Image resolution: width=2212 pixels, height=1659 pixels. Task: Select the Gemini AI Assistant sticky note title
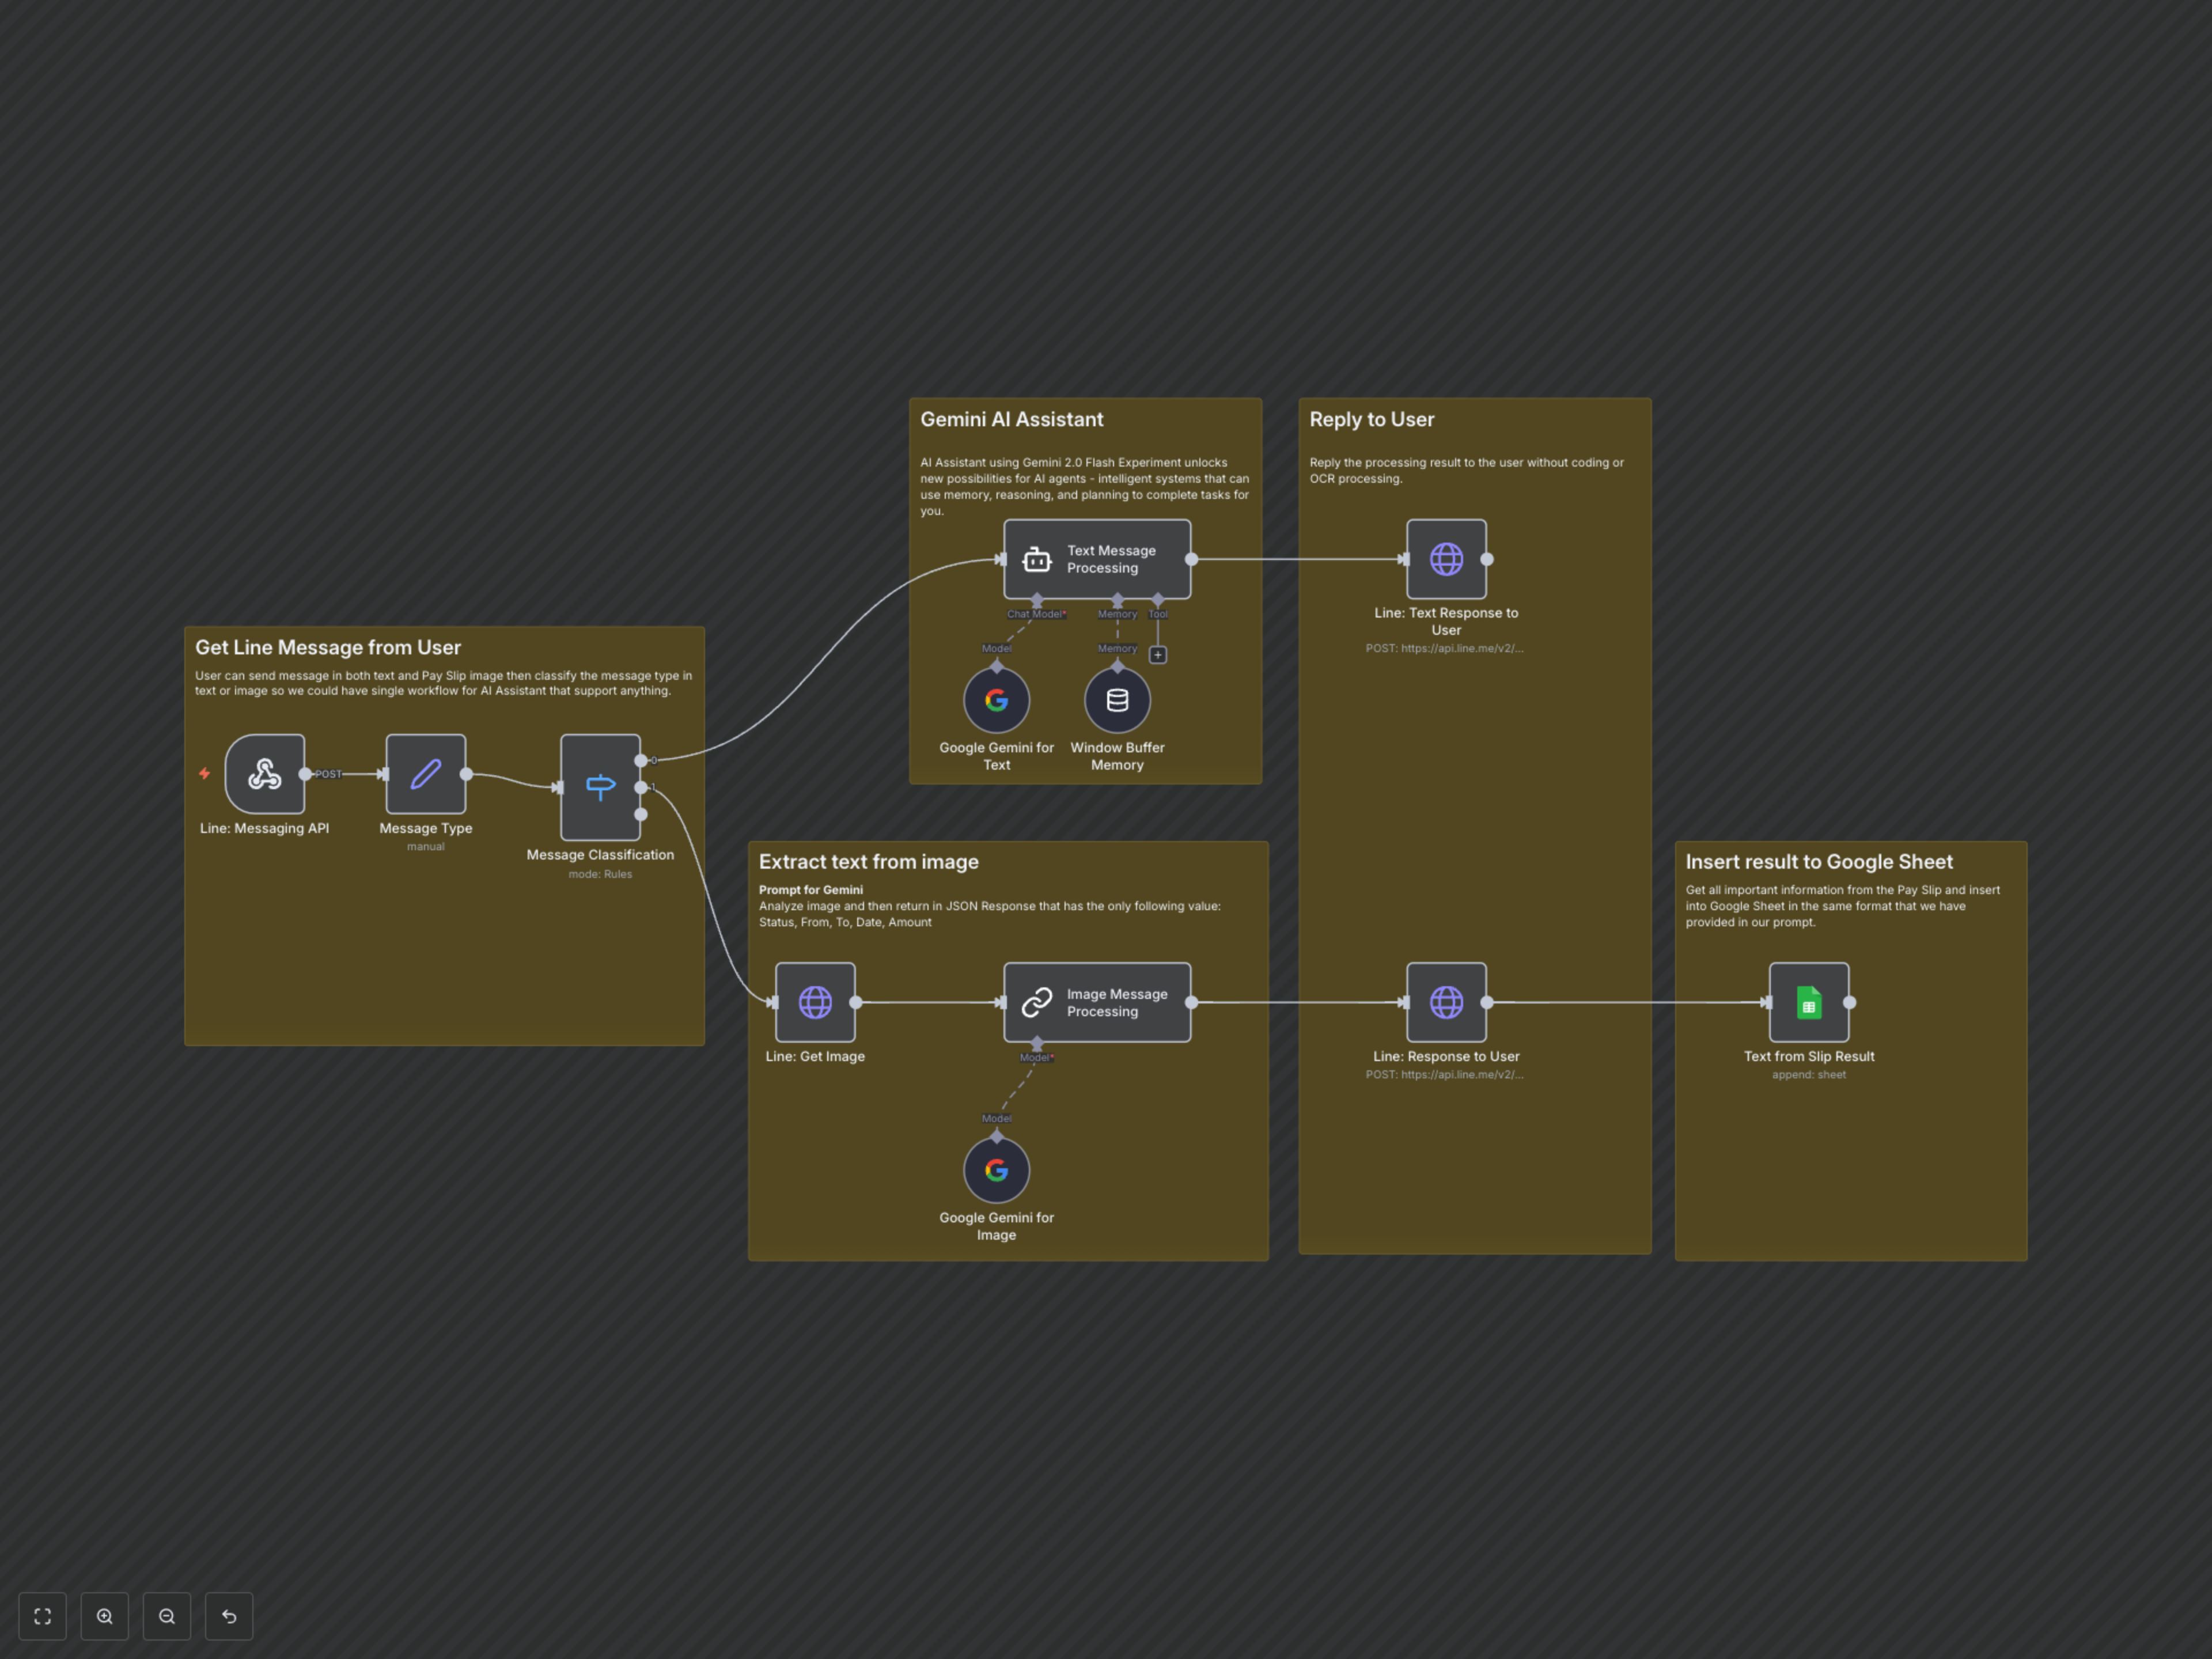[1011, 420]
